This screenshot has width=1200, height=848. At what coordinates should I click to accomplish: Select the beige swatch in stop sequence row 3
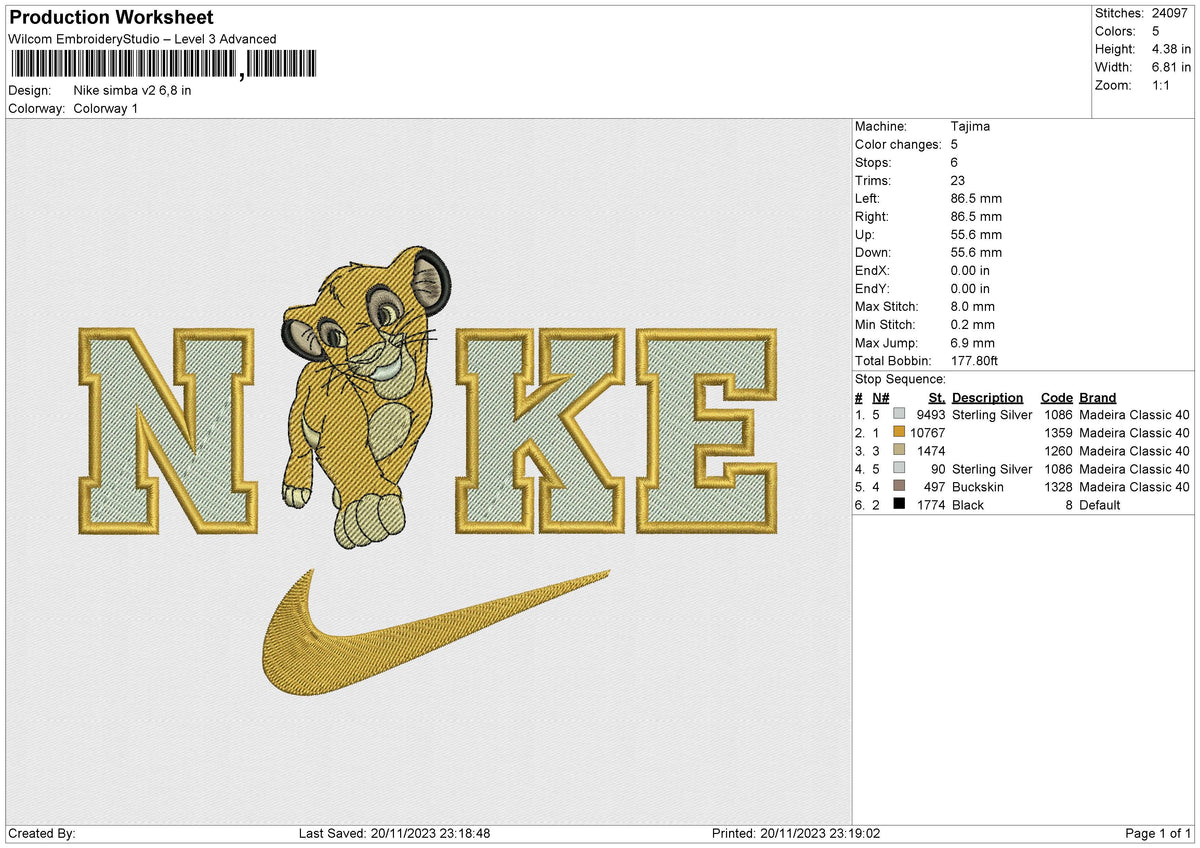[899, 451]
